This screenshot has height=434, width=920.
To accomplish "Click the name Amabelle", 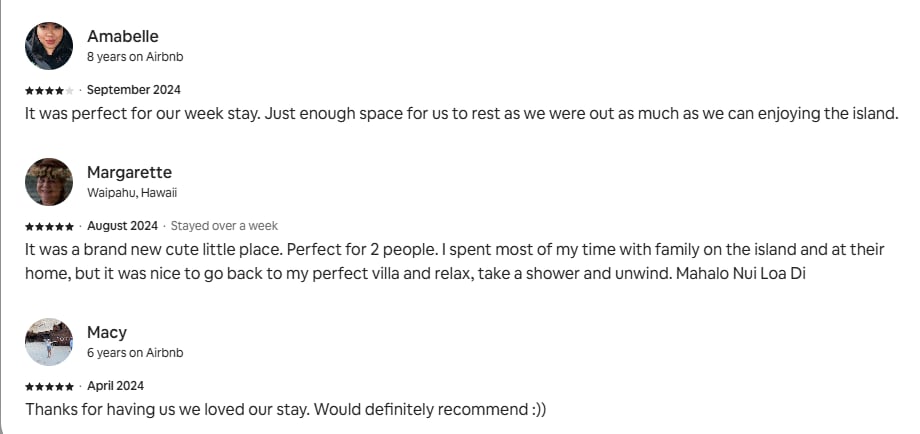I will tap(123, 37).
